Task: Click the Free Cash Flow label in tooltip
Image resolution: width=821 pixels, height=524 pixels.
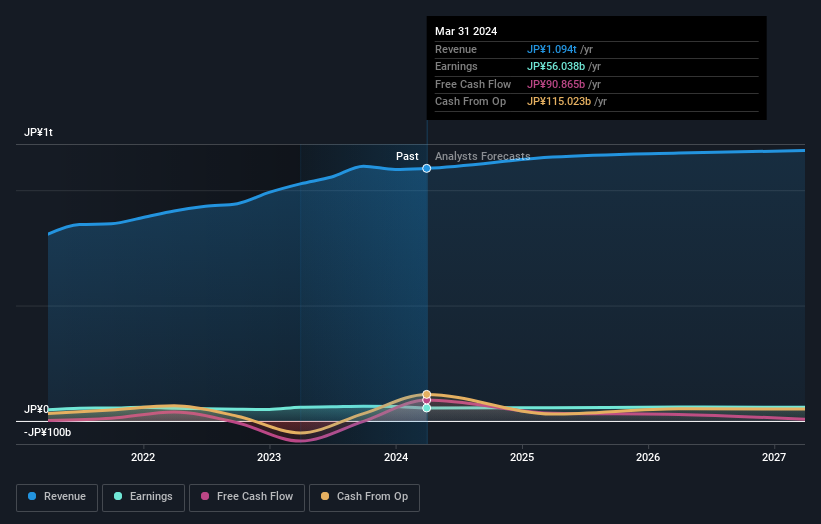Action: click(x=473, y=84)
